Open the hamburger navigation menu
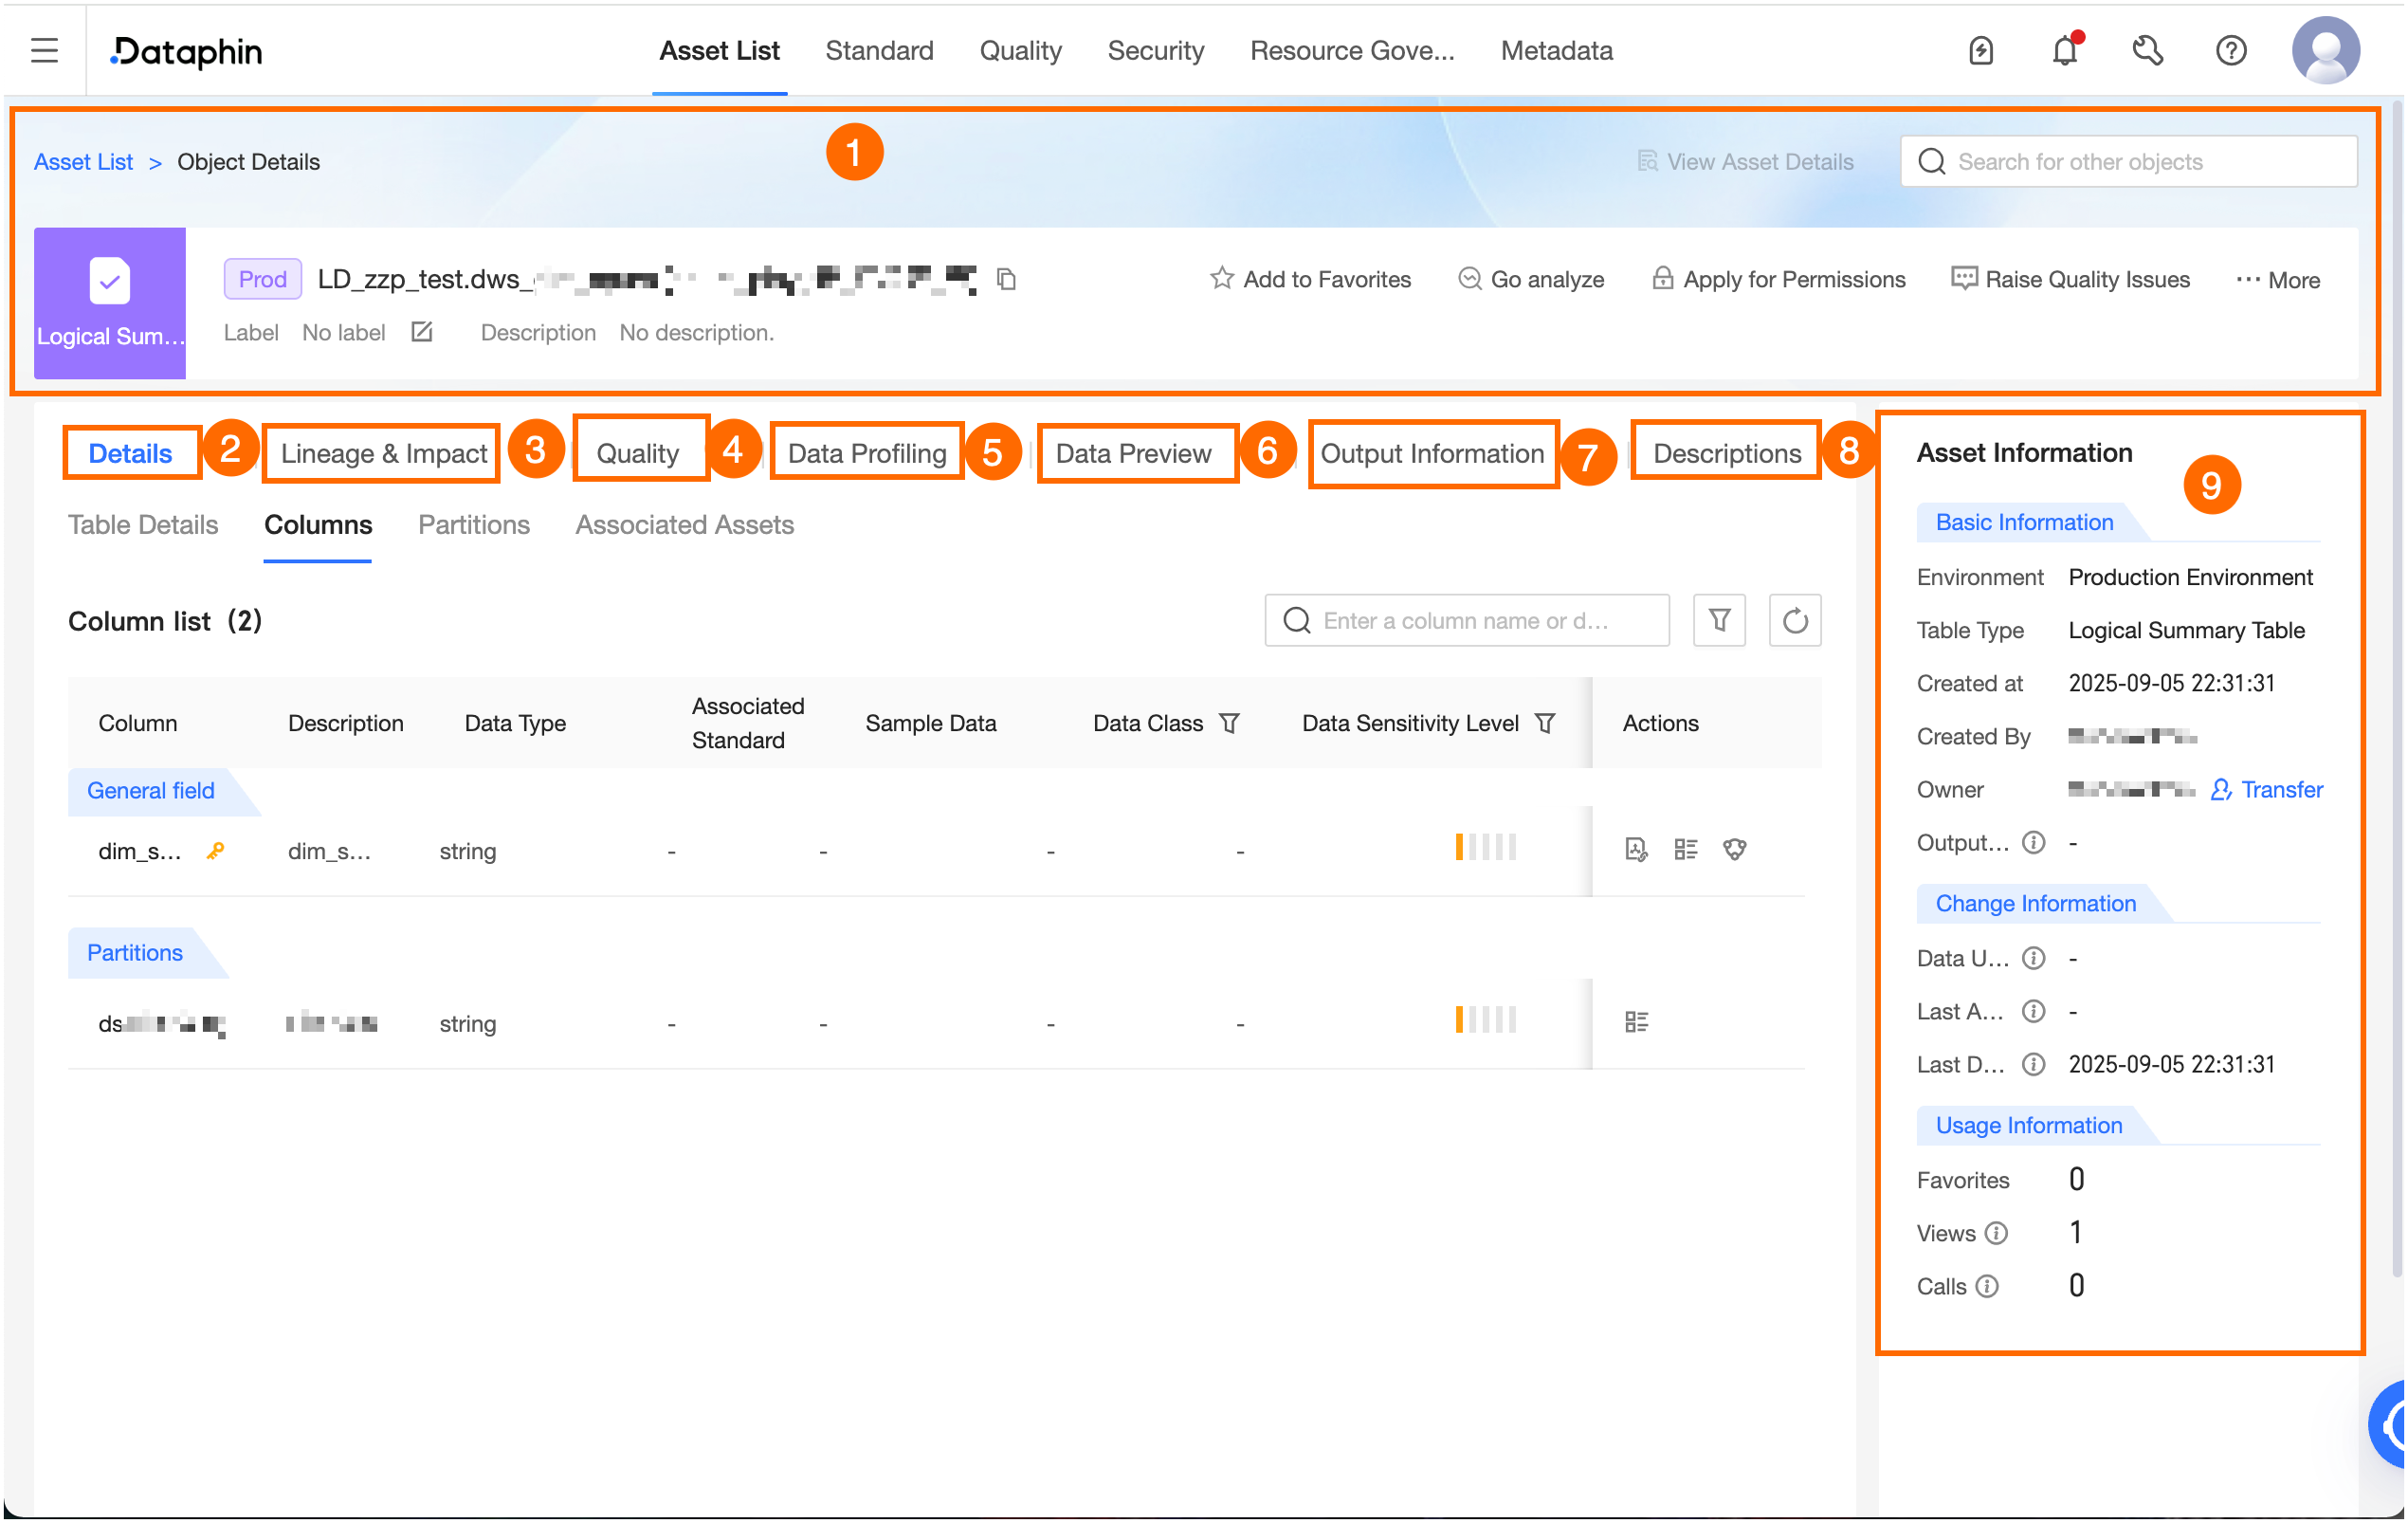The image size is (2408, 1523). tap(44, 51)
